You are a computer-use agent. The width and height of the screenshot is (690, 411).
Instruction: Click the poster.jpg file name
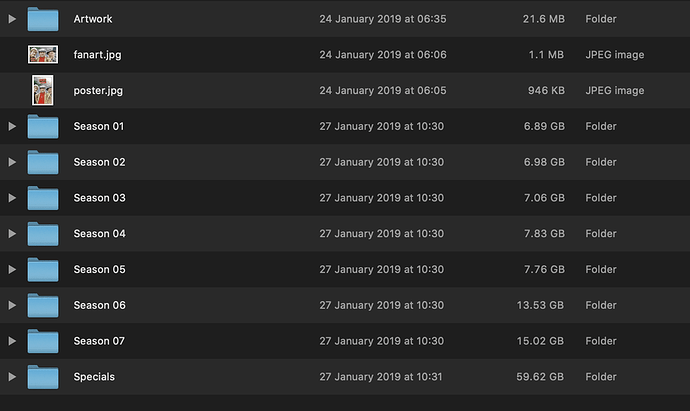pos(98,91)
